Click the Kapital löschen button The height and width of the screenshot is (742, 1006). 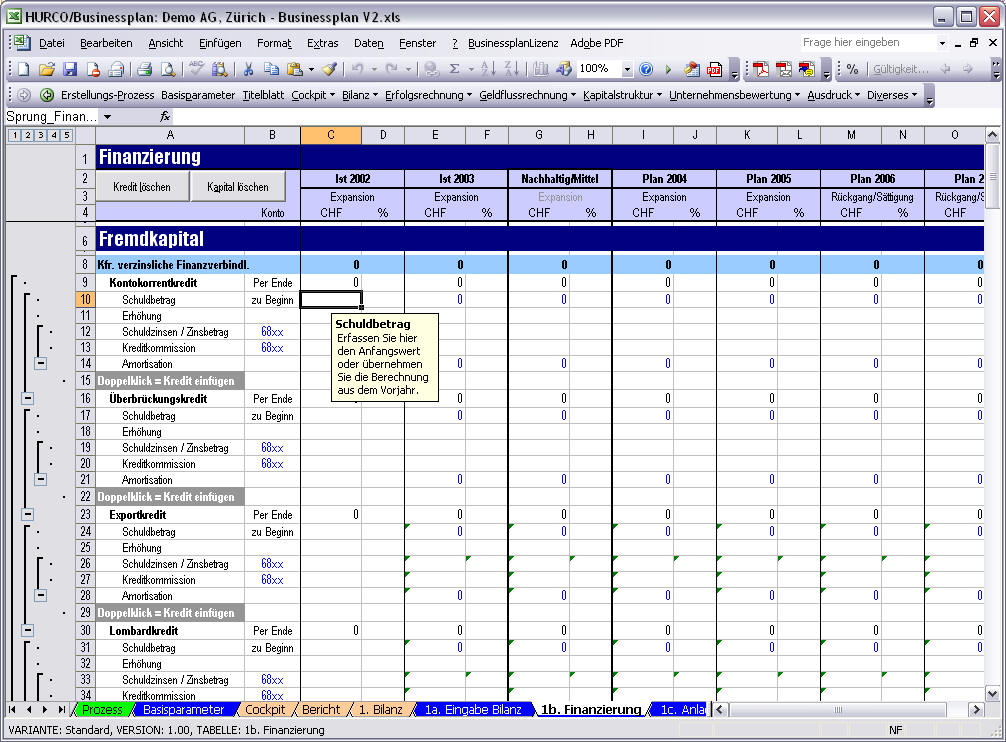[238, 187]
